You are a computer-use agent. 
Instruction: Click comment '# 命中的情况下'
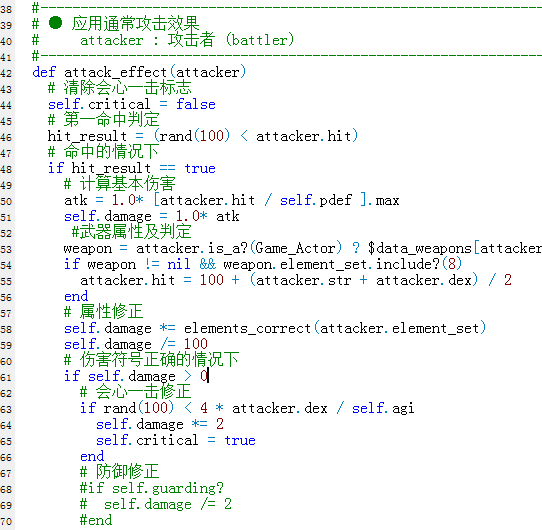[x=104, y=152]
